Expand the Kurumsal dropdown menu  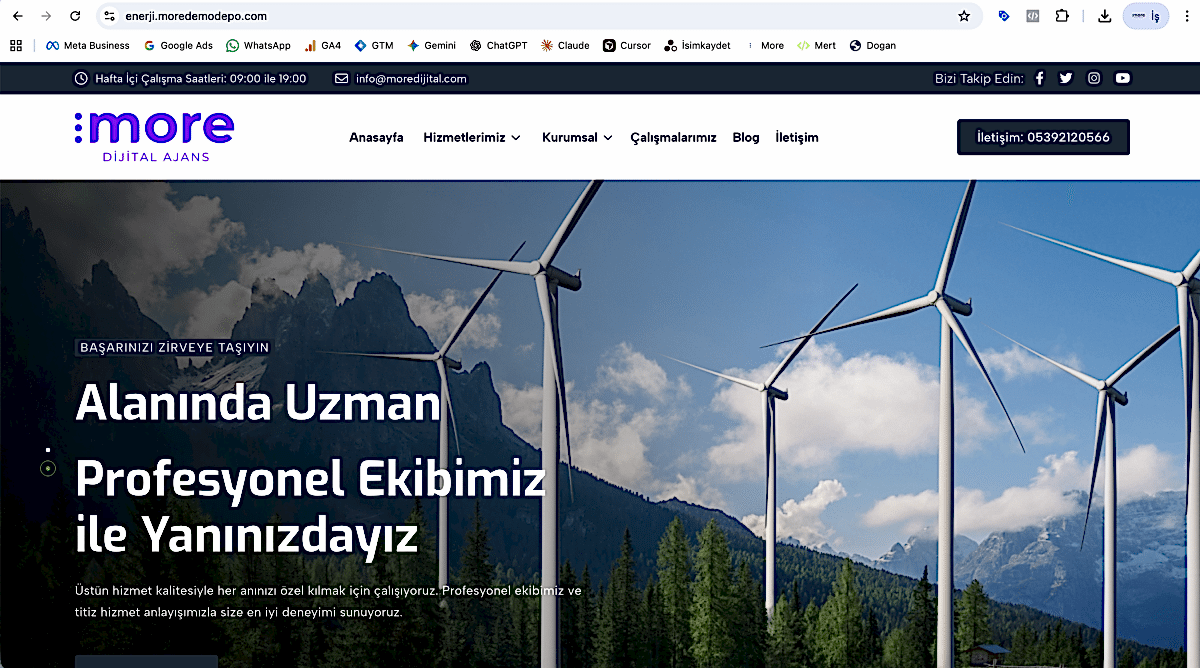(576, 137)
